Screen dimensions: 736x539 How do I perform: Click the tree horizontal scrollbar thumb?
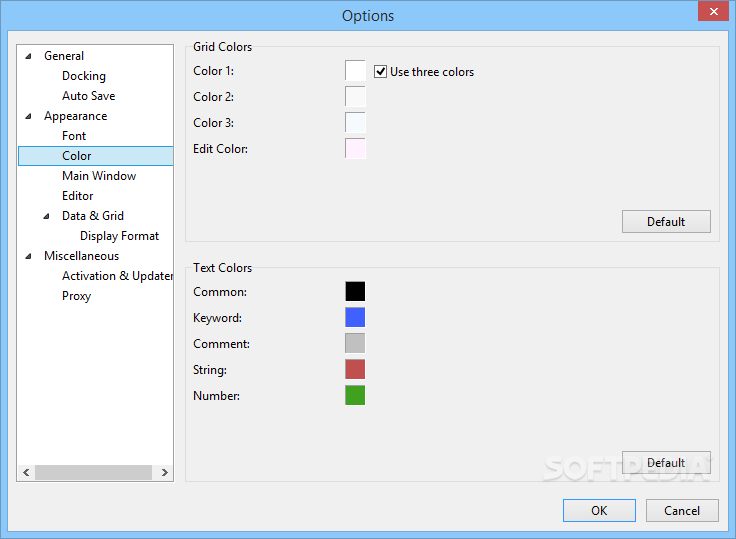click(93, 472)
